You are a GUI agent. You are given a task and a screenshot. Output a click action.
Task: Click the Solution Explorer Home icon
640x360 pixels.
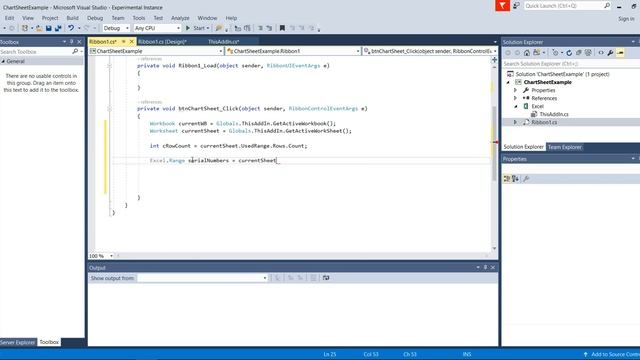(x=527, y=53)
